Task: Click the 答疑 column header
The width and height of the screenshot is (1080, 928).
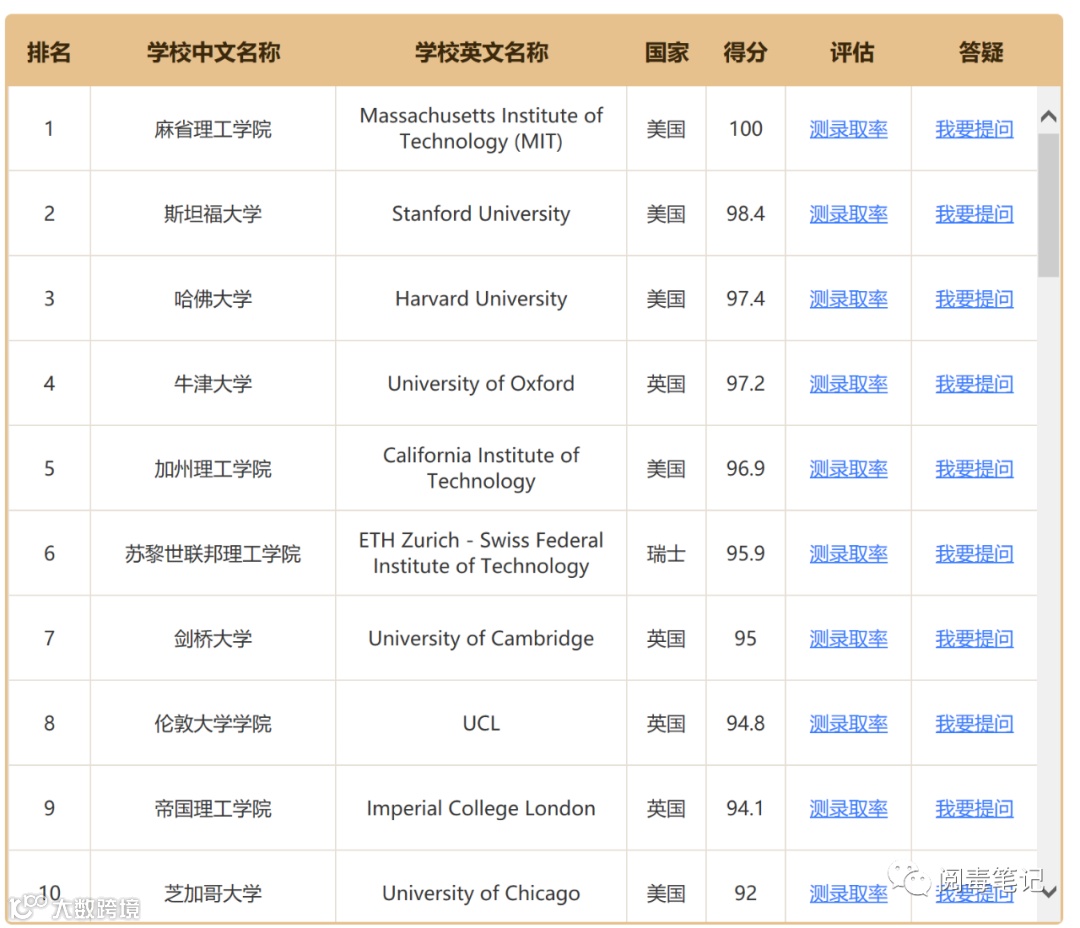Action: pyautogui.click(x=981, y=52)
